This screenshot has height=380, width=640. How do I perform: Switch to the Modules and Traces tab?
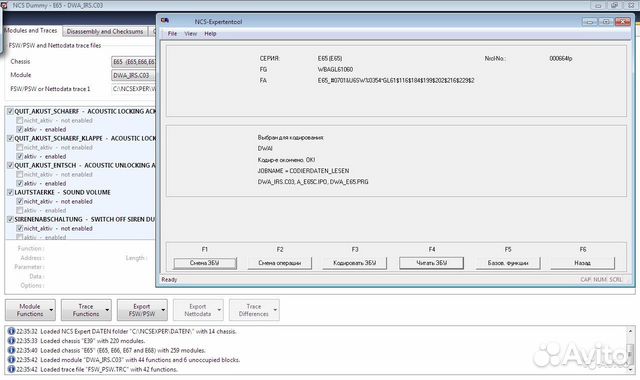coord(31,31)
